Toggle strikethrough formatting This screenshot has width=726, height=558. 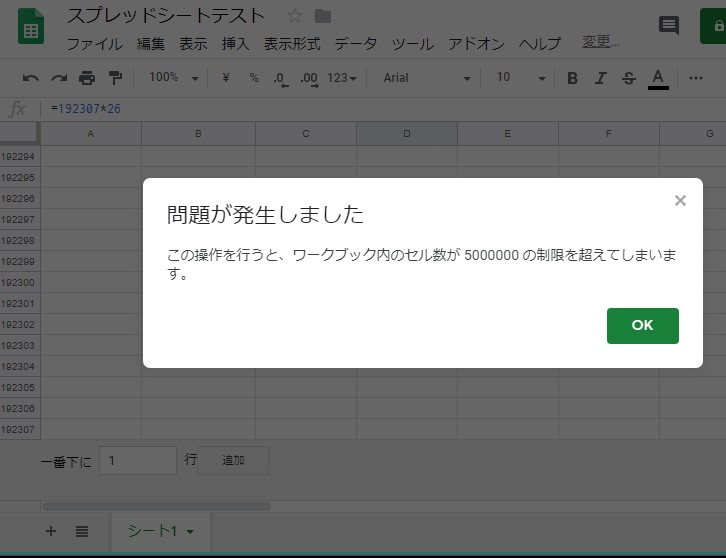pos(628,78)
